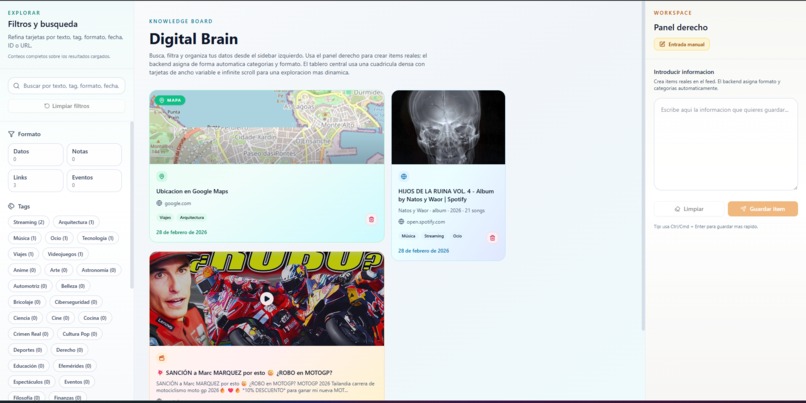Select the Crimen Real (0) tag chip

30,334
